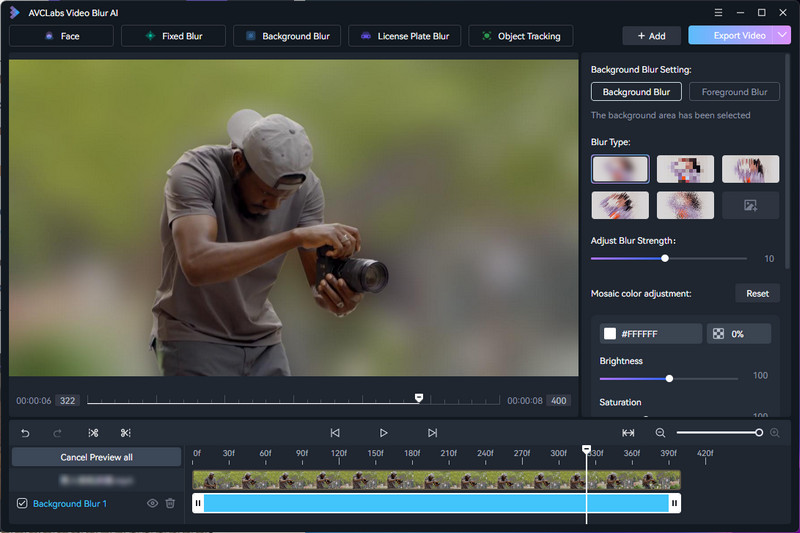Click the right handle of blur clip

674,503
